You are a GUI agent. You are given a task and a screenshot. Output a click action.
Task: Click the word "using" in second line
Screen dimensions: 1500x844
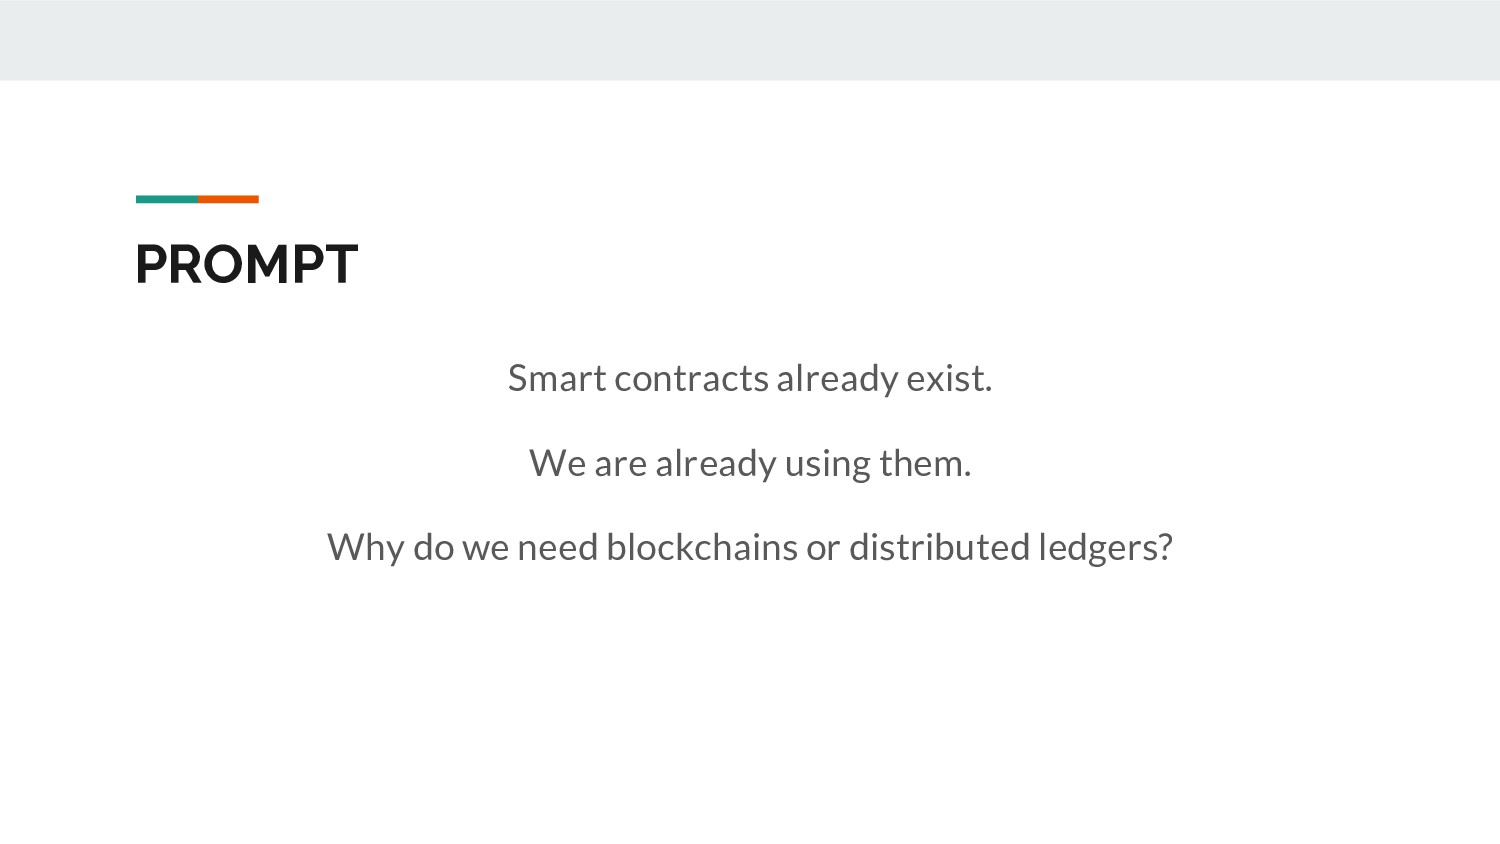(x=827, y=465)
